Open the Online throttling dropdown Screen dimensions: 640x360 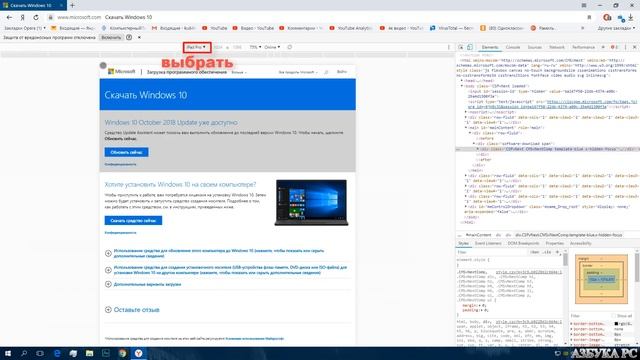click(272, 47)
